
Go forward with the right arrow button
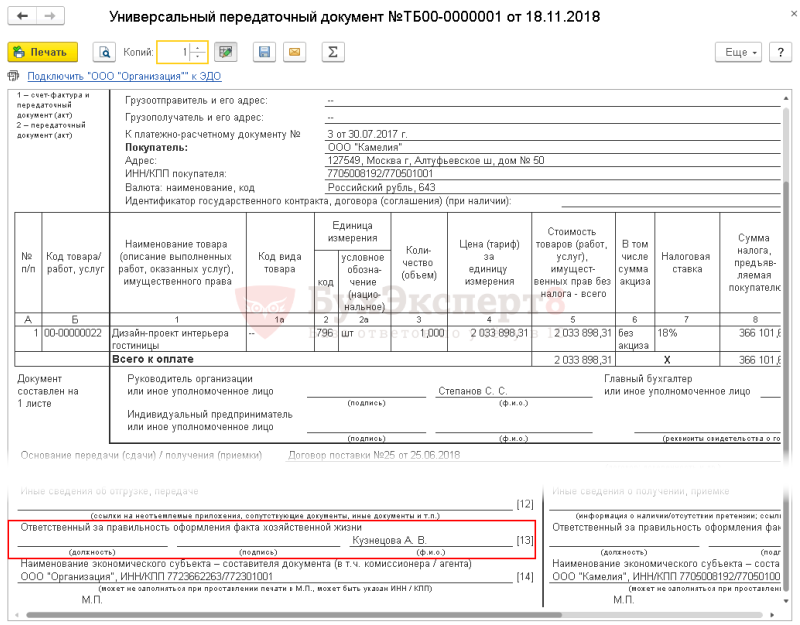[50, 16]
